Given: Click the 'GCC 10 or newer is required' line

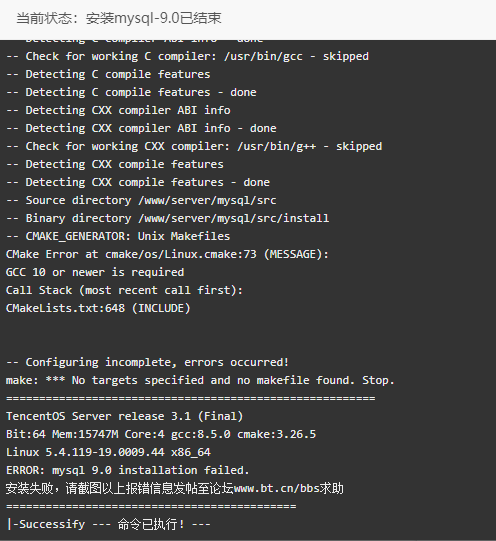Looking at the screenshot, I should point(95,272).
